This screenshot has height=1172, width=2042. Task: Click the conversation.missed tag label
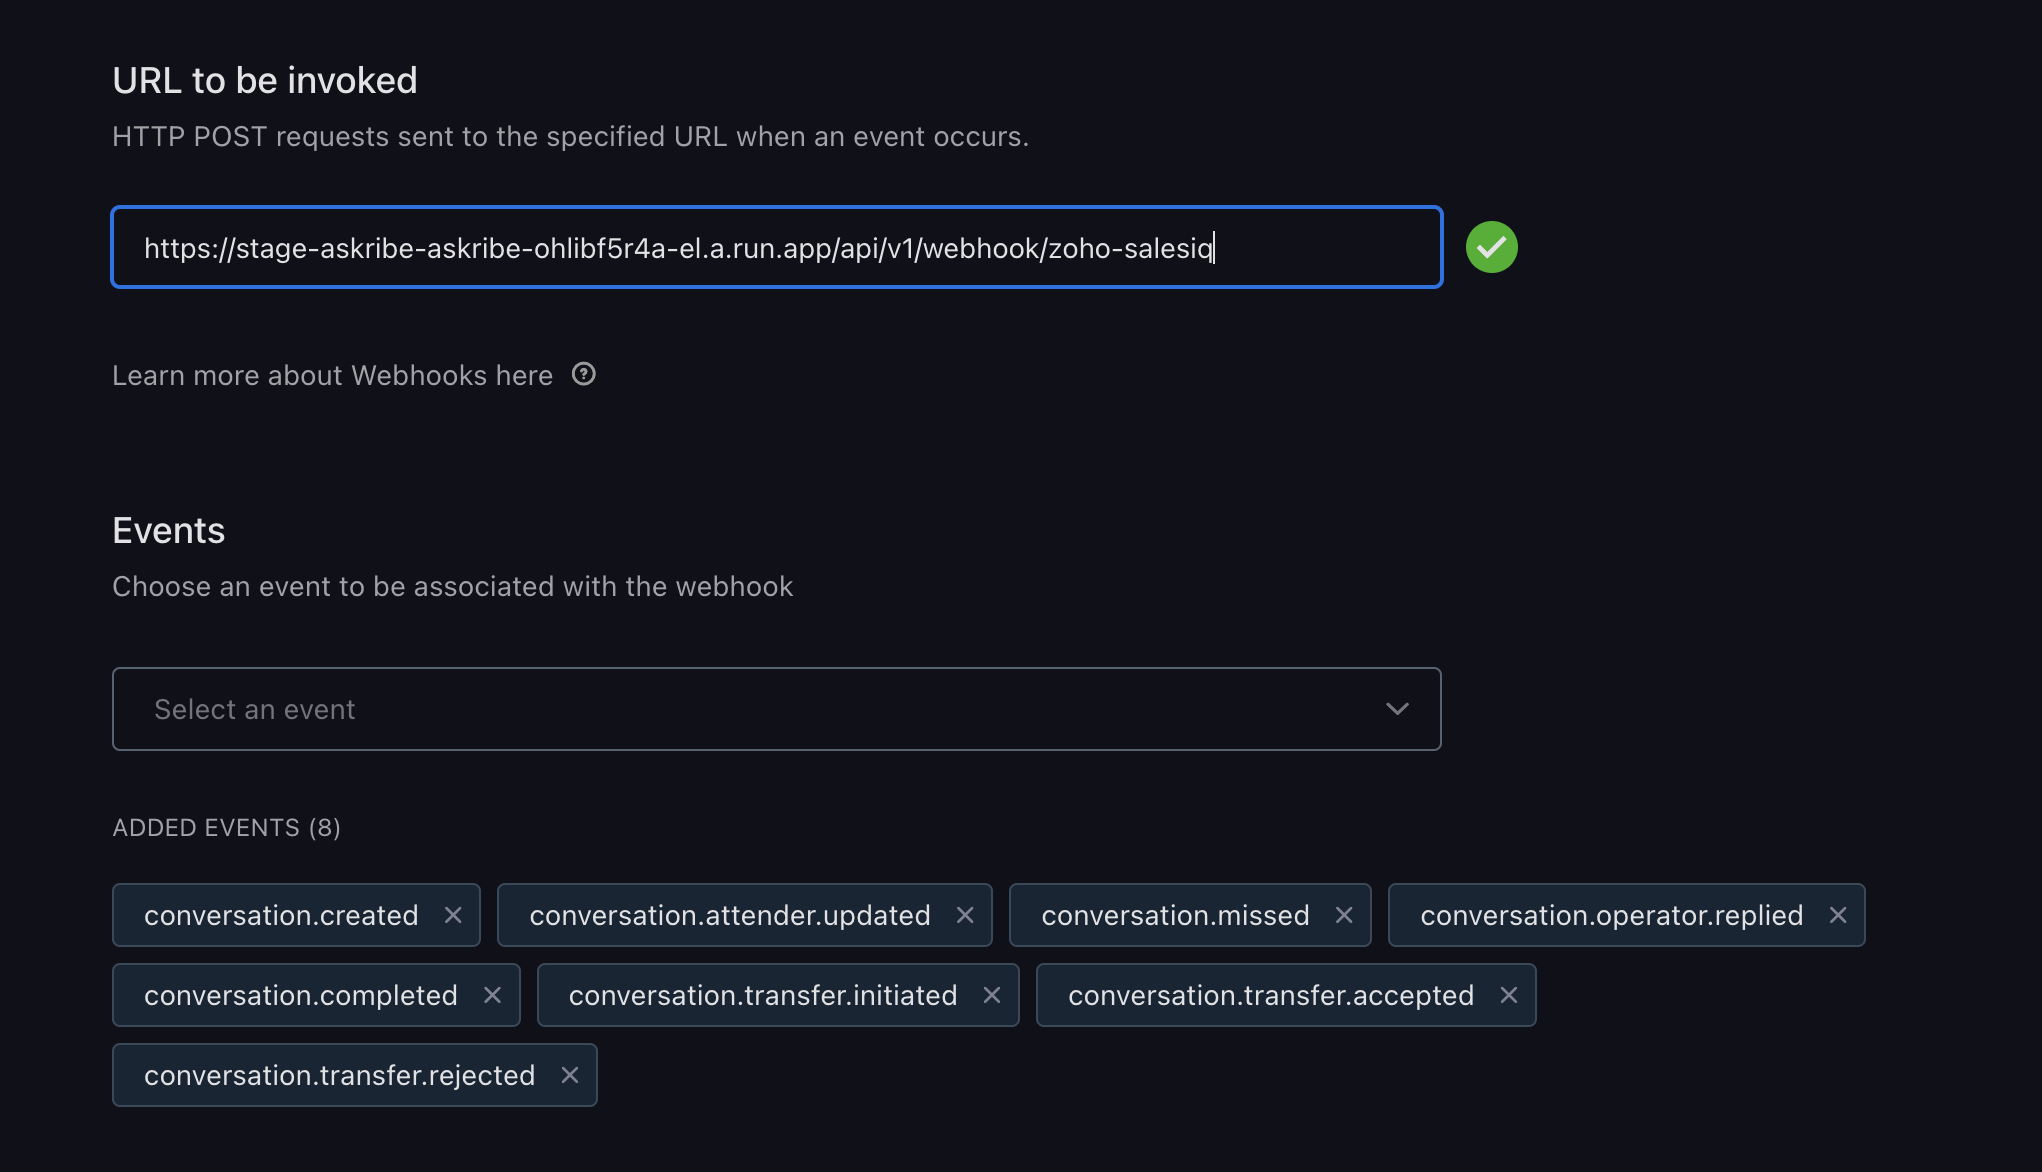1175,915
